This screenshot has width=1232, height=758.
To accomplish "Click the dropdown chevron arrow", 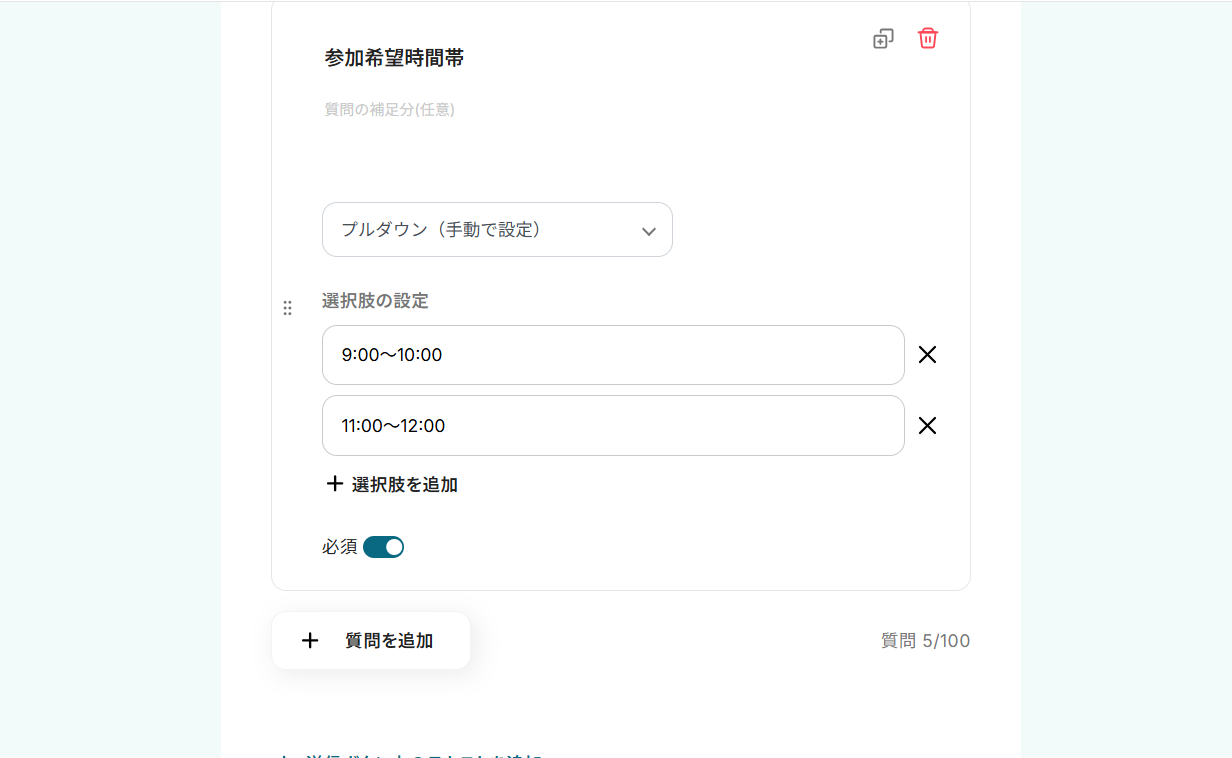I will pyautogui.click(x=648, y=231).
